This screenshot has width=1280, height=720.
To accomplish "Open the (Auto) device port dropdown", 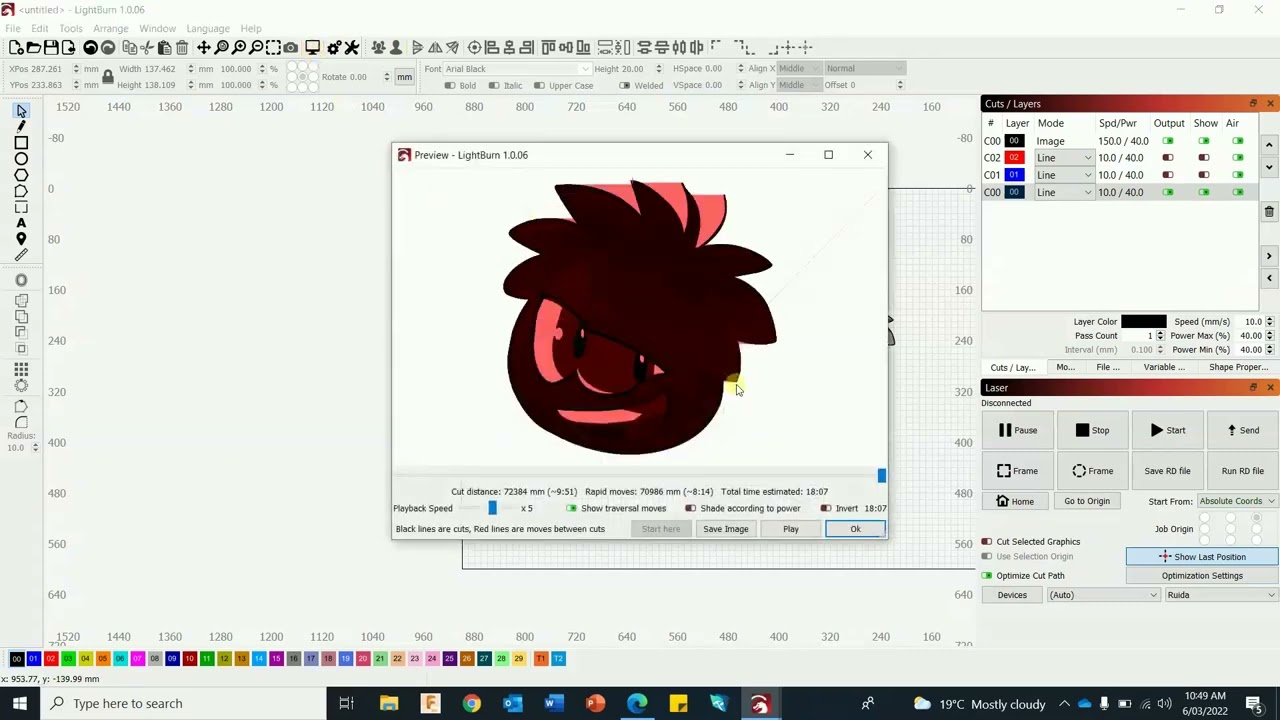I will pyautogui.click(x=1103, y=595).
